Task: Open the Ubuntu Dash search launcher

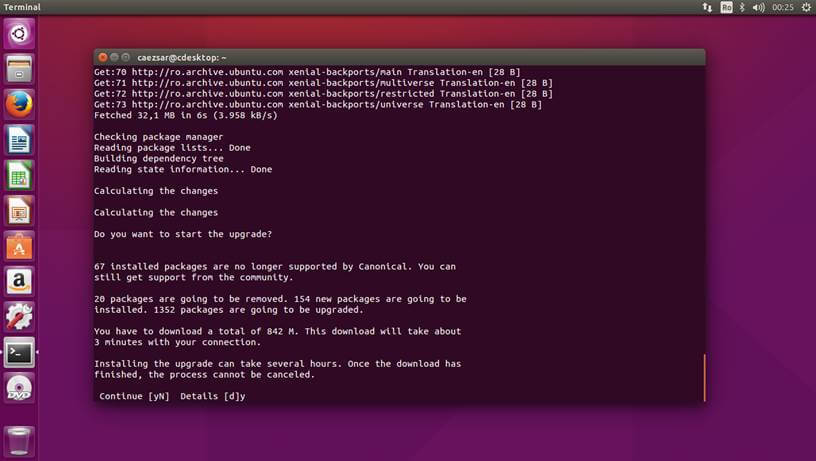Action: [x=19, y=34]
